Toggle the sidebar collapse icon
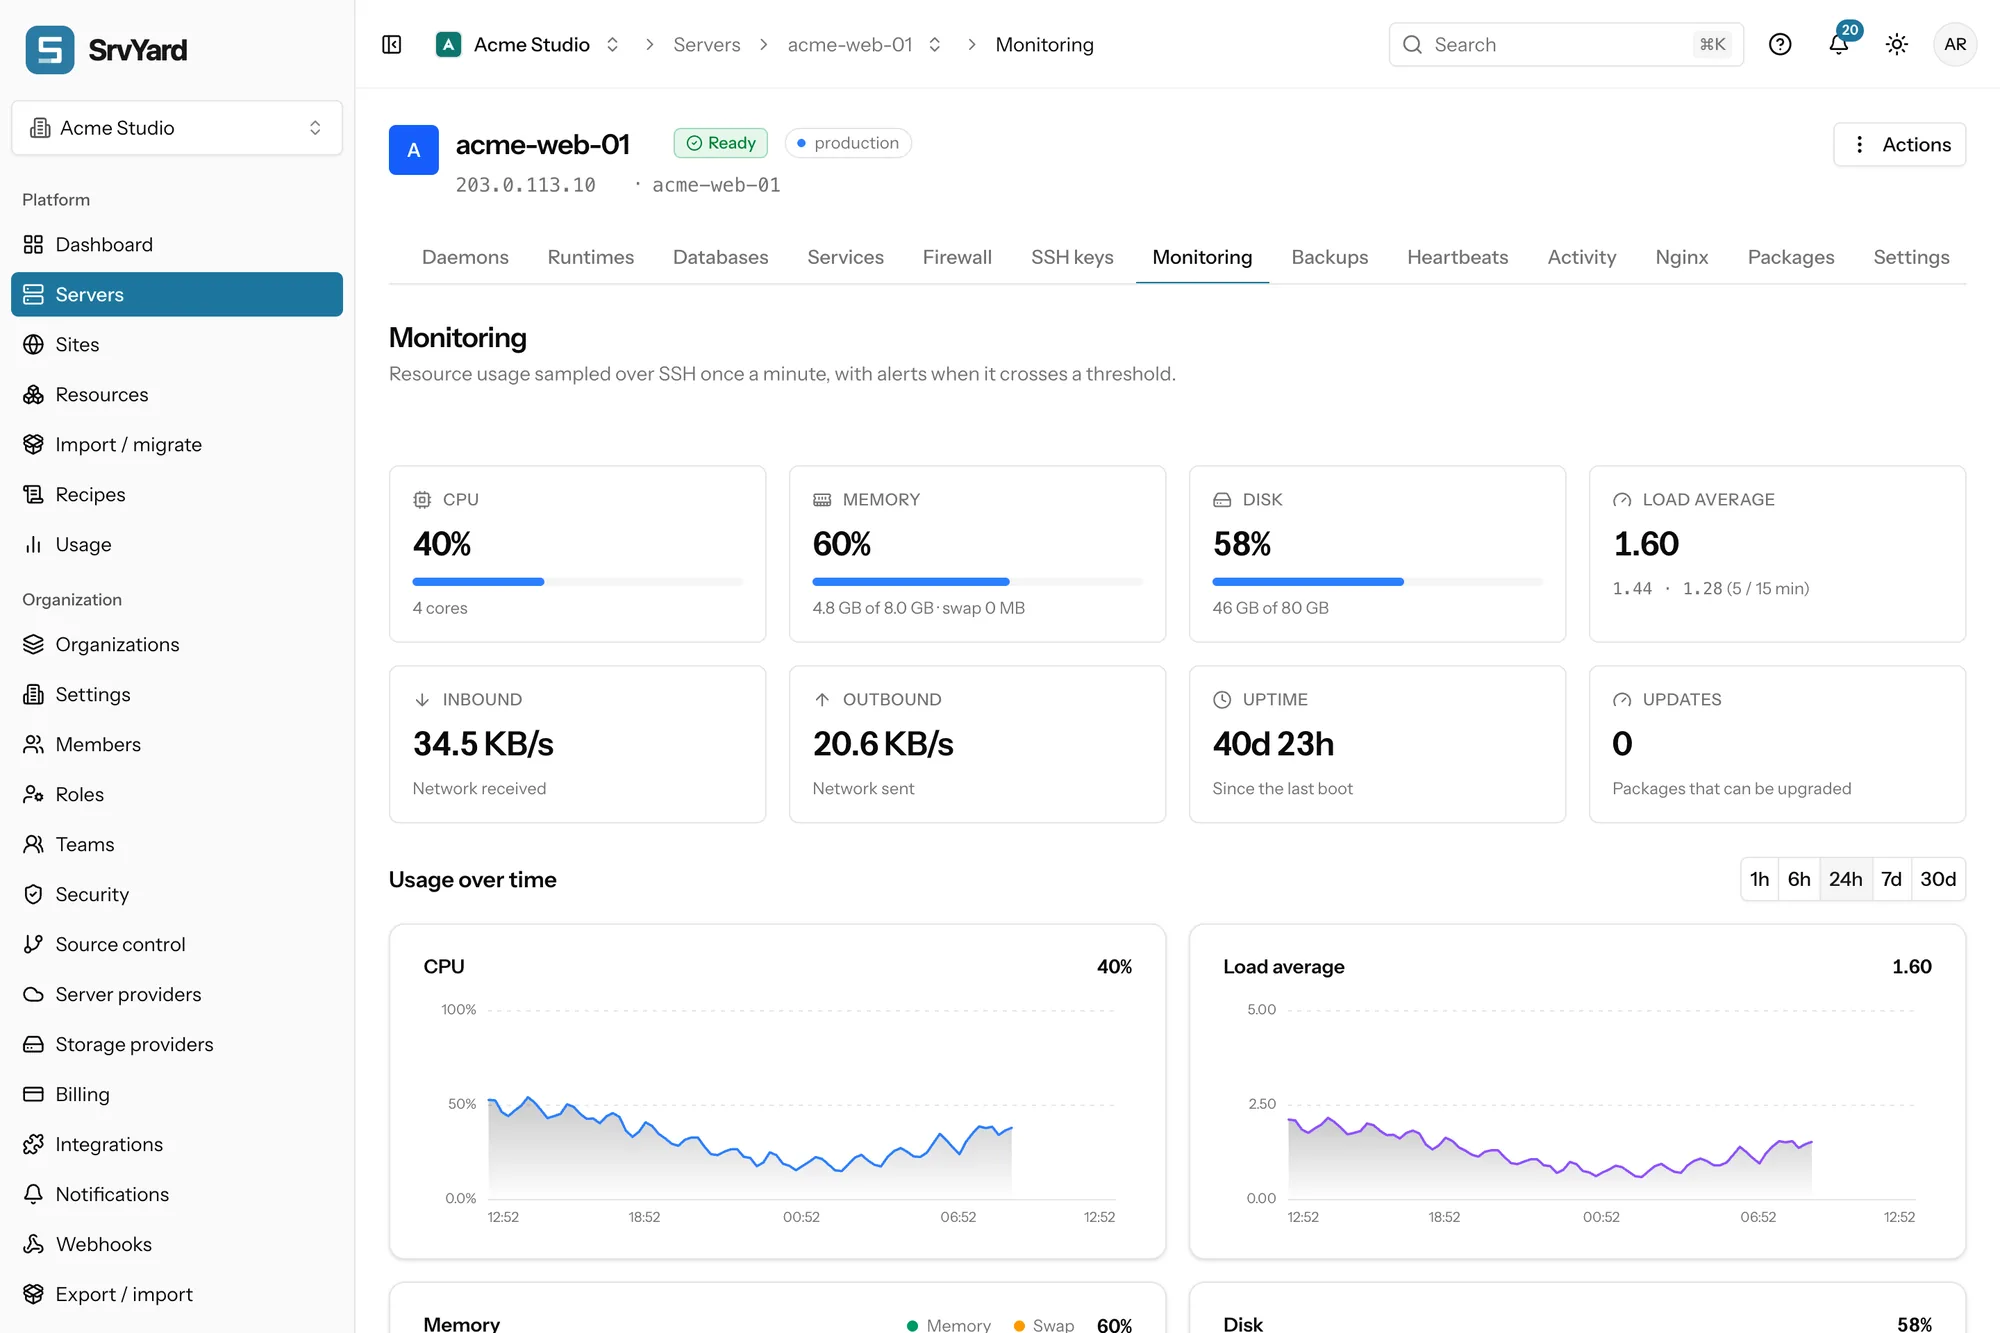2000x1333 pixels. tap(392, 45)
